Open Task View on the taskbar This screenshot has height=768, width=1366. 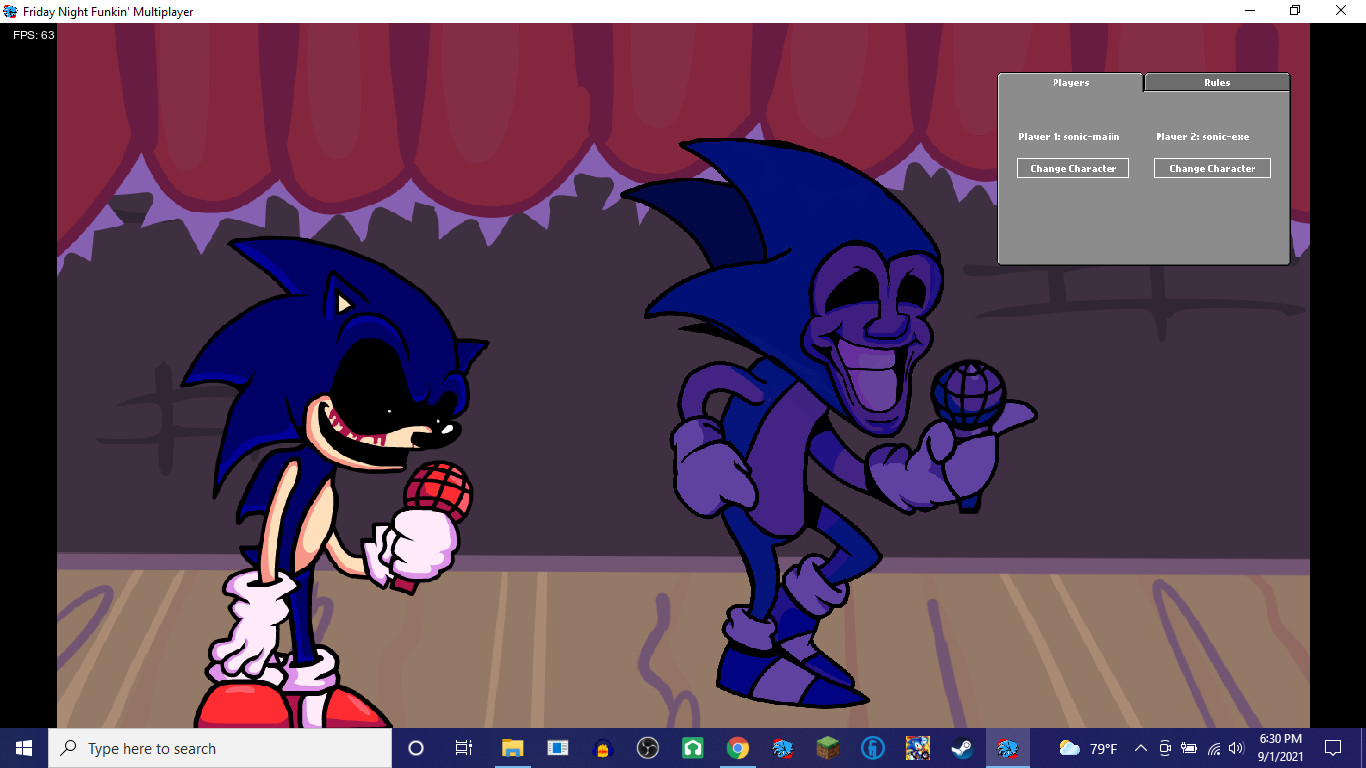(464, 748)
